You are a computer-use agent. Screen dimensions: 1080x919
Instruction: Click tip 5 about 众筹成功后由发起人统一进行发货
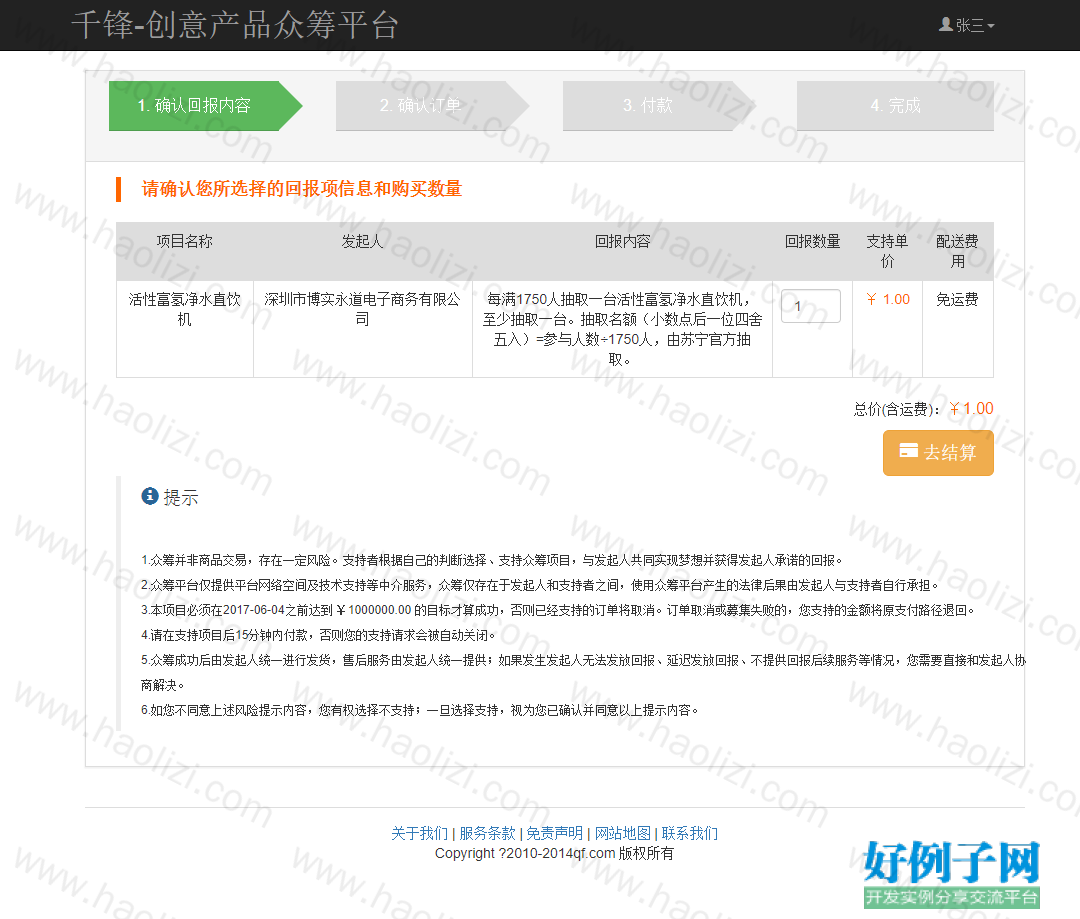coord(583,673)
